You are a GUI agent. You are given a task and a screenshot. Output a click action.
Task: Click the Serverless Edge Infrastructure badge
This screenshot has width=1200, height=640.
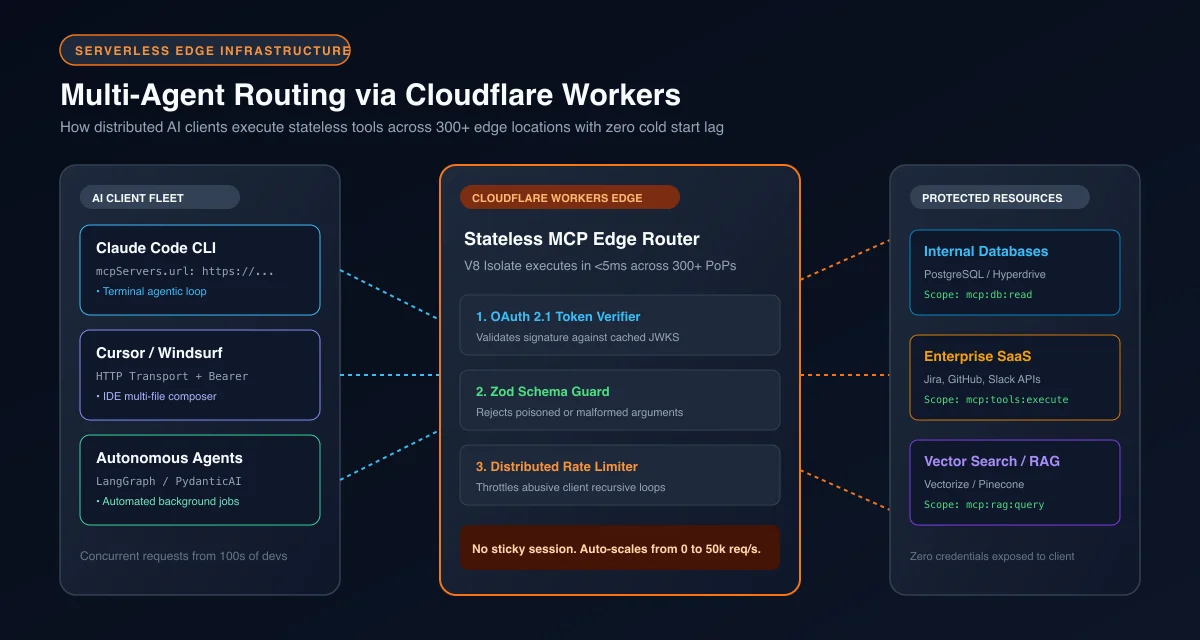205,50
